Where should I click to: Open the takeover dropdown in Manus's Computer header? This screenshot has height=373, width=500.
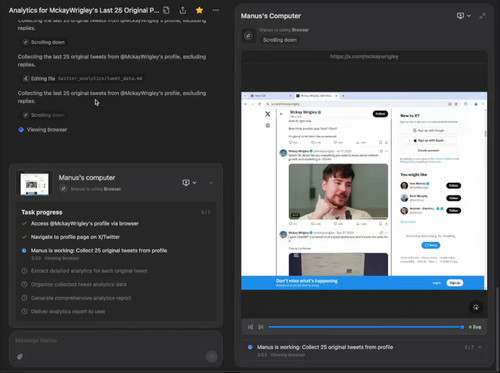[464, 16]
